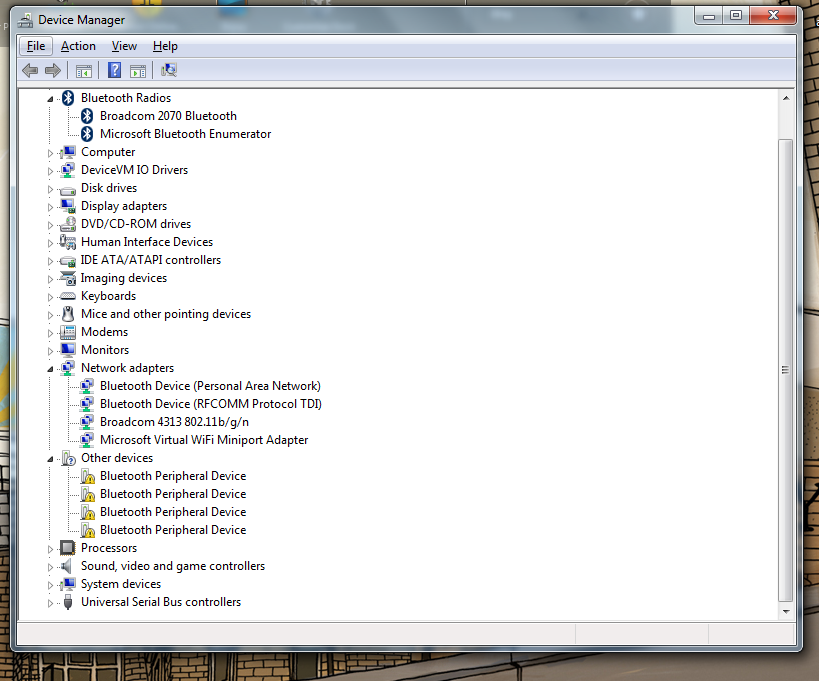Expand the Disk drives node

click(x=51, y=189)
